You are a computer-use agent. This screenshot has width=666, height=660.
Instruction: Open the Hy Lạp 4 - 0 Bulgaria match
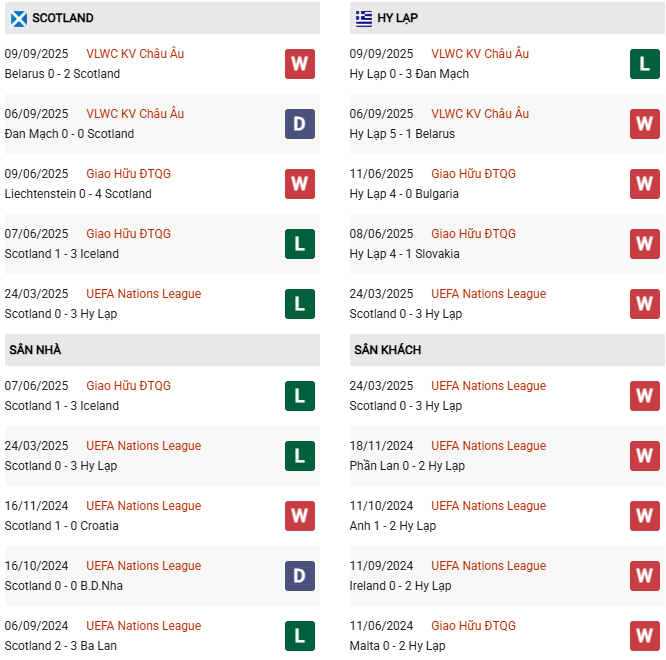404,194
